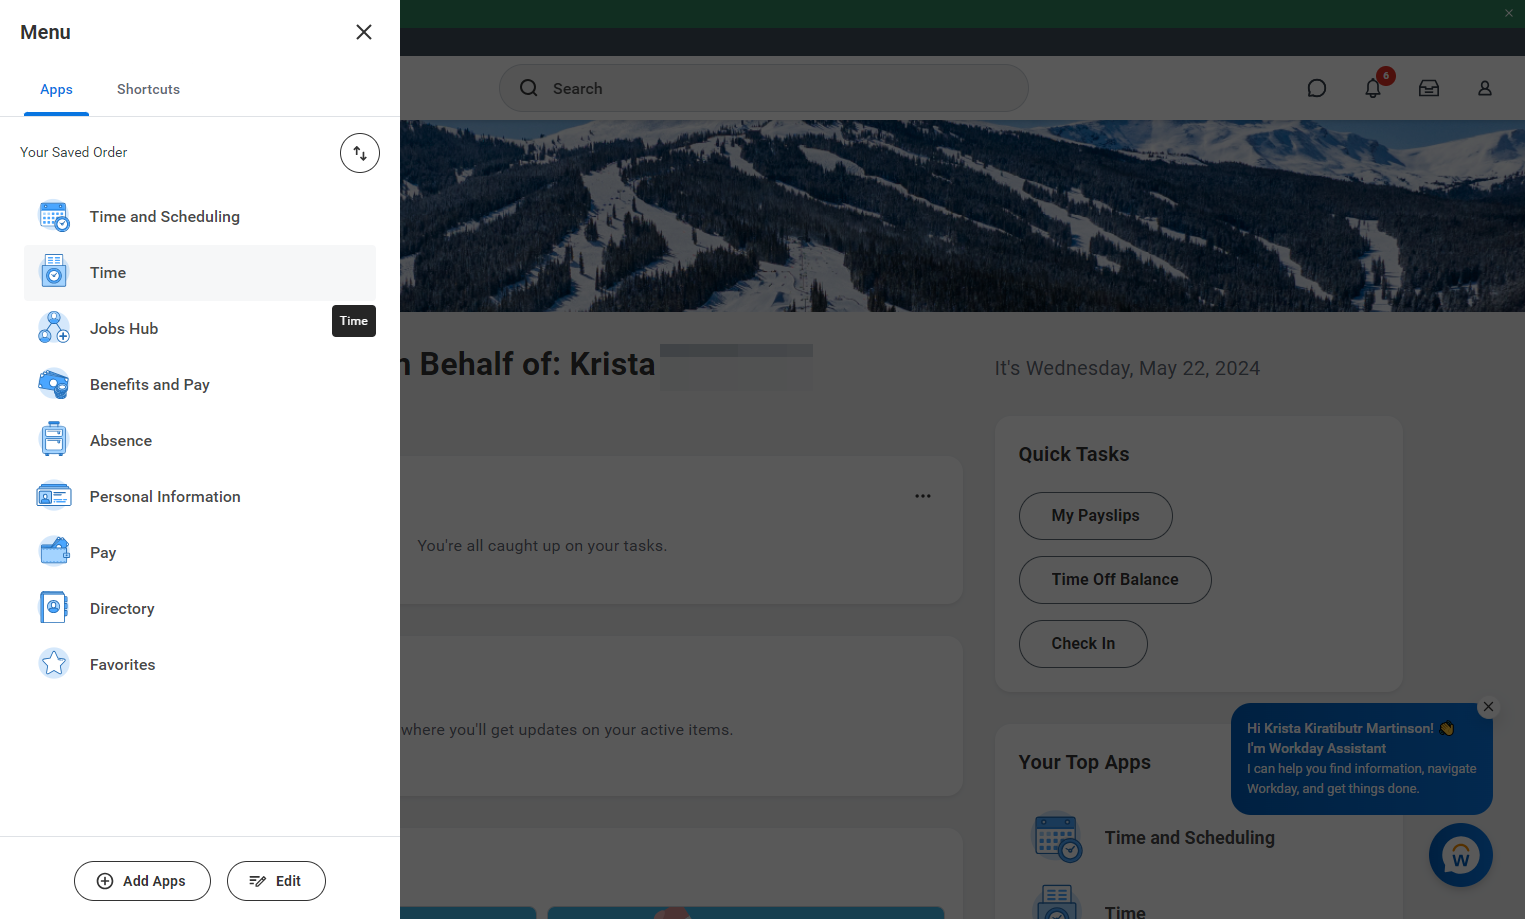Click the Workday Assistant round icon
This screenshot has width=1525, height=919.
coord(1461,855)
